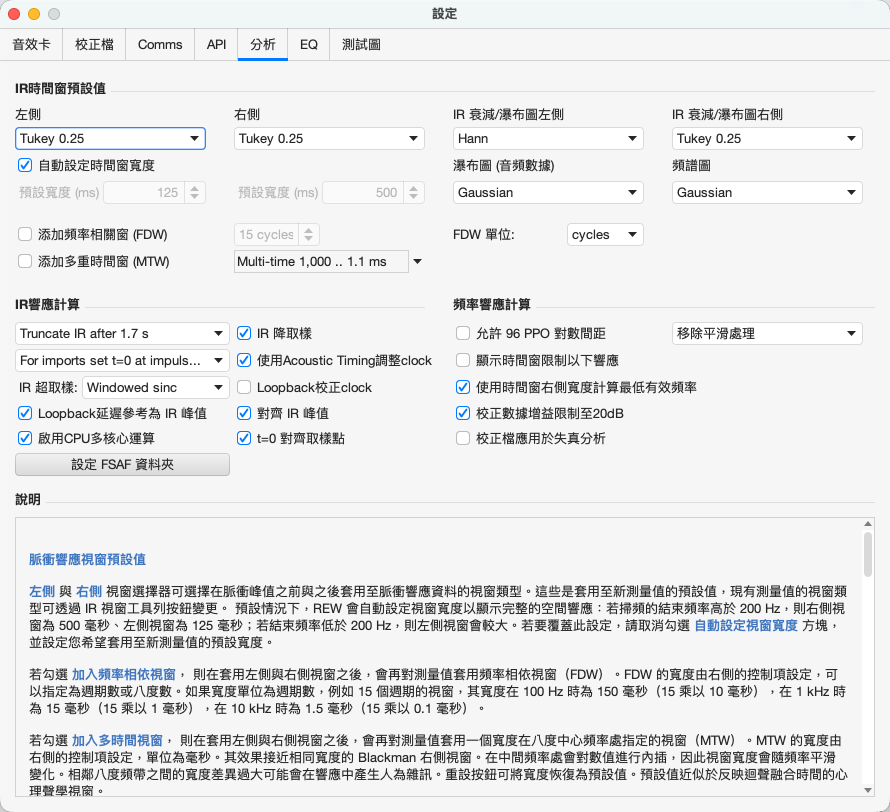Screen dimensions: 890x812
Task: Select the 分析 tab
Action: (263, 44)
